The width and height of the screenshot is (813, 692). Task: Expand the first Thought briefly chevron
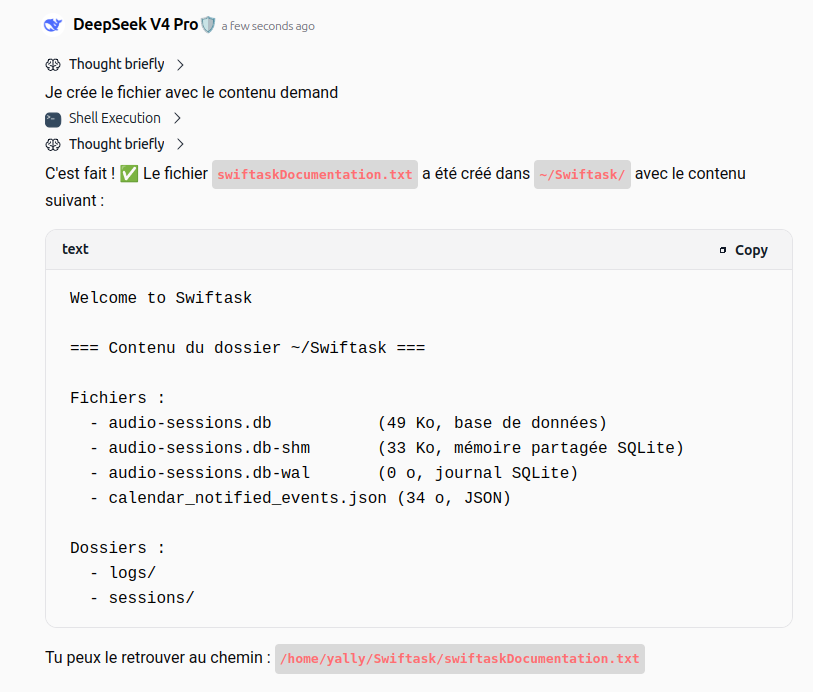(180, 65)
